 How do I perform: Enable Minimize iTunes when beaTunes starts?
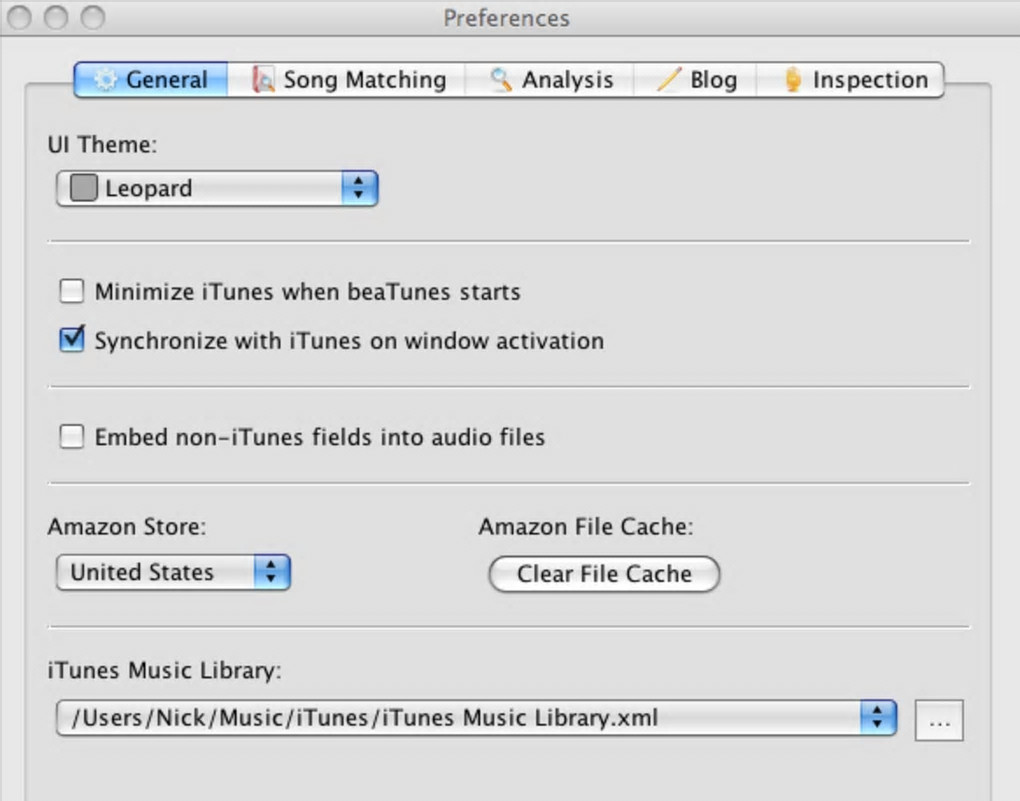[x=72, y=292]
